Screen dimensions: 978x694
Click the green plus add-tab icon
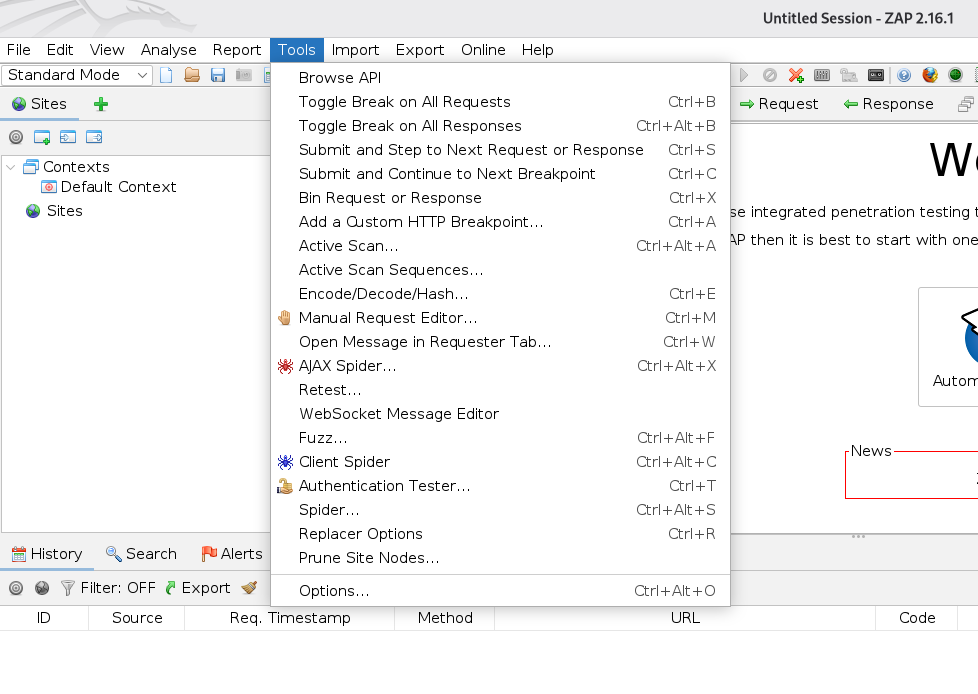tap(101, 104)
